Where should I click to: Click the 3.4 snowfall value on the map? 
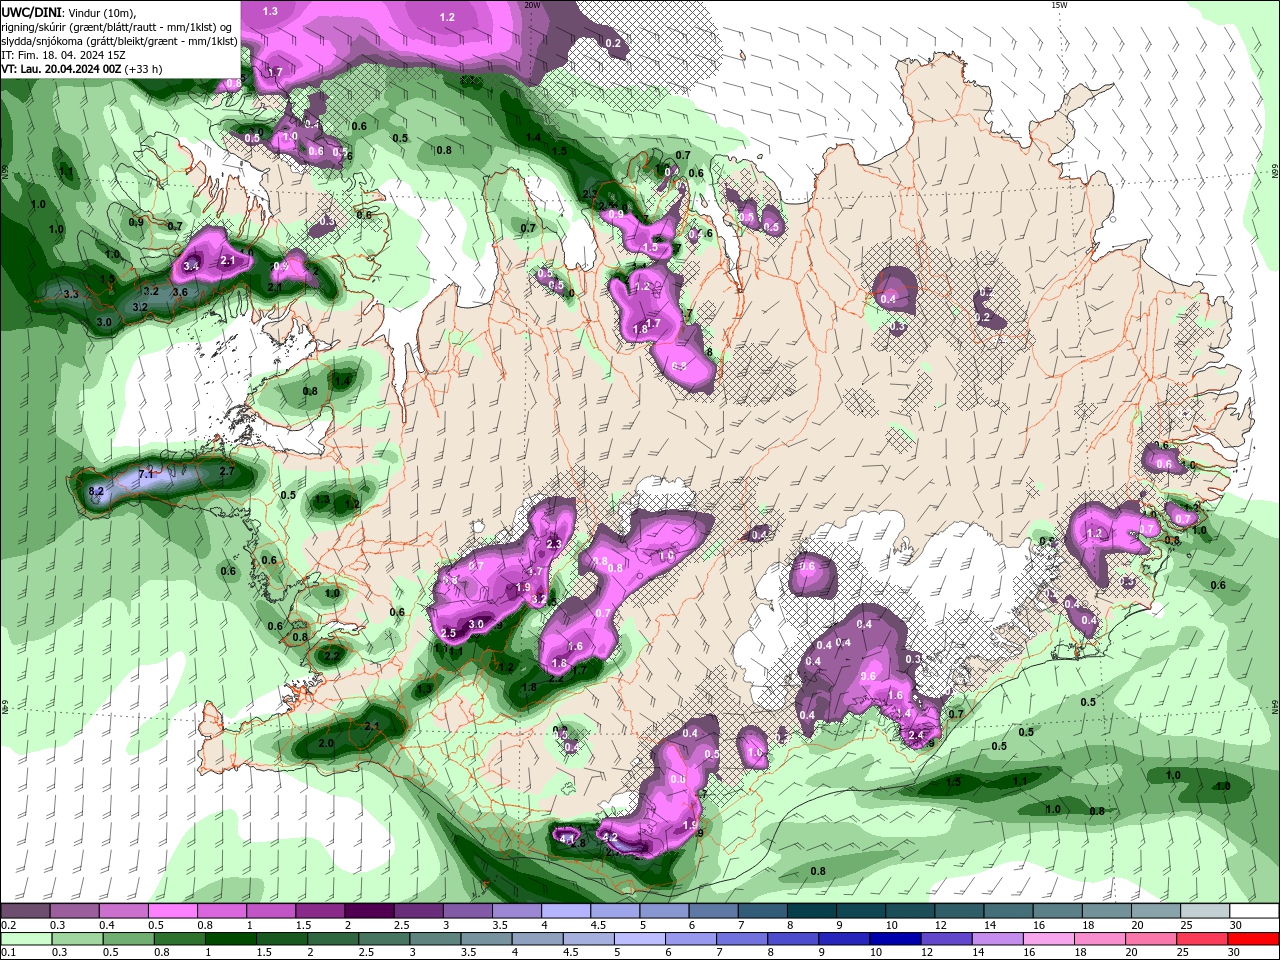click(191, 266)
